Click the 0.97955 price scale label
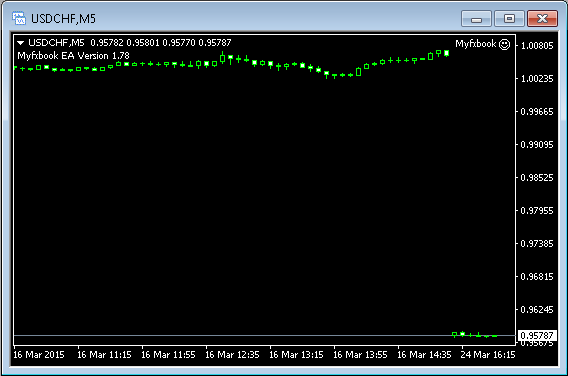Screen dimensions: 568x376 537,210
